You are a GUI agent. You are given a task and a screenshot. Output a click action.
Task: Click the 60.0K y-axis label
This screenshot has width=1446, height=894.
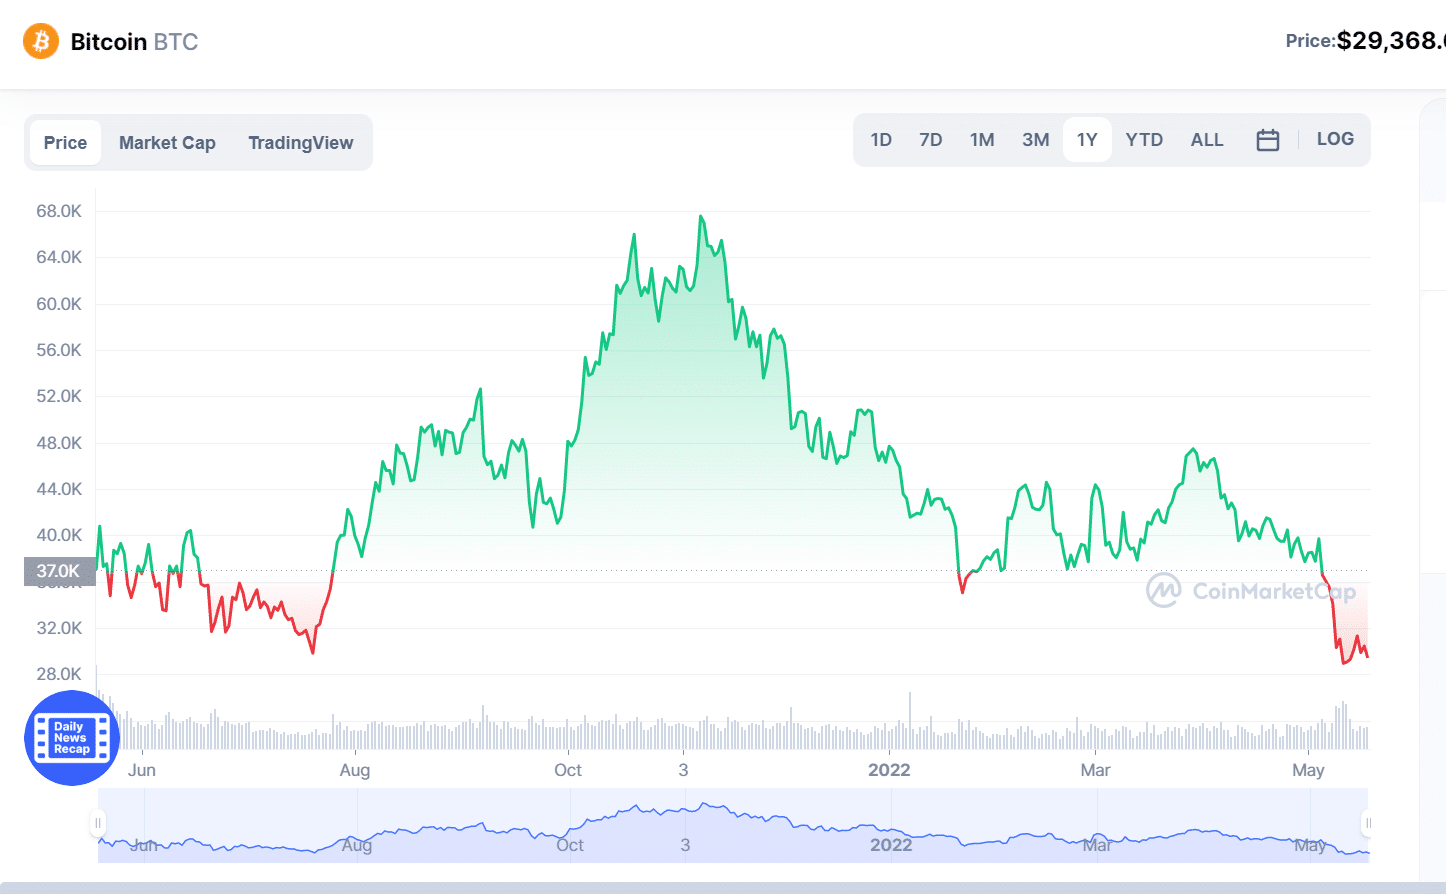pyautogui.click(x=59, y=304)
